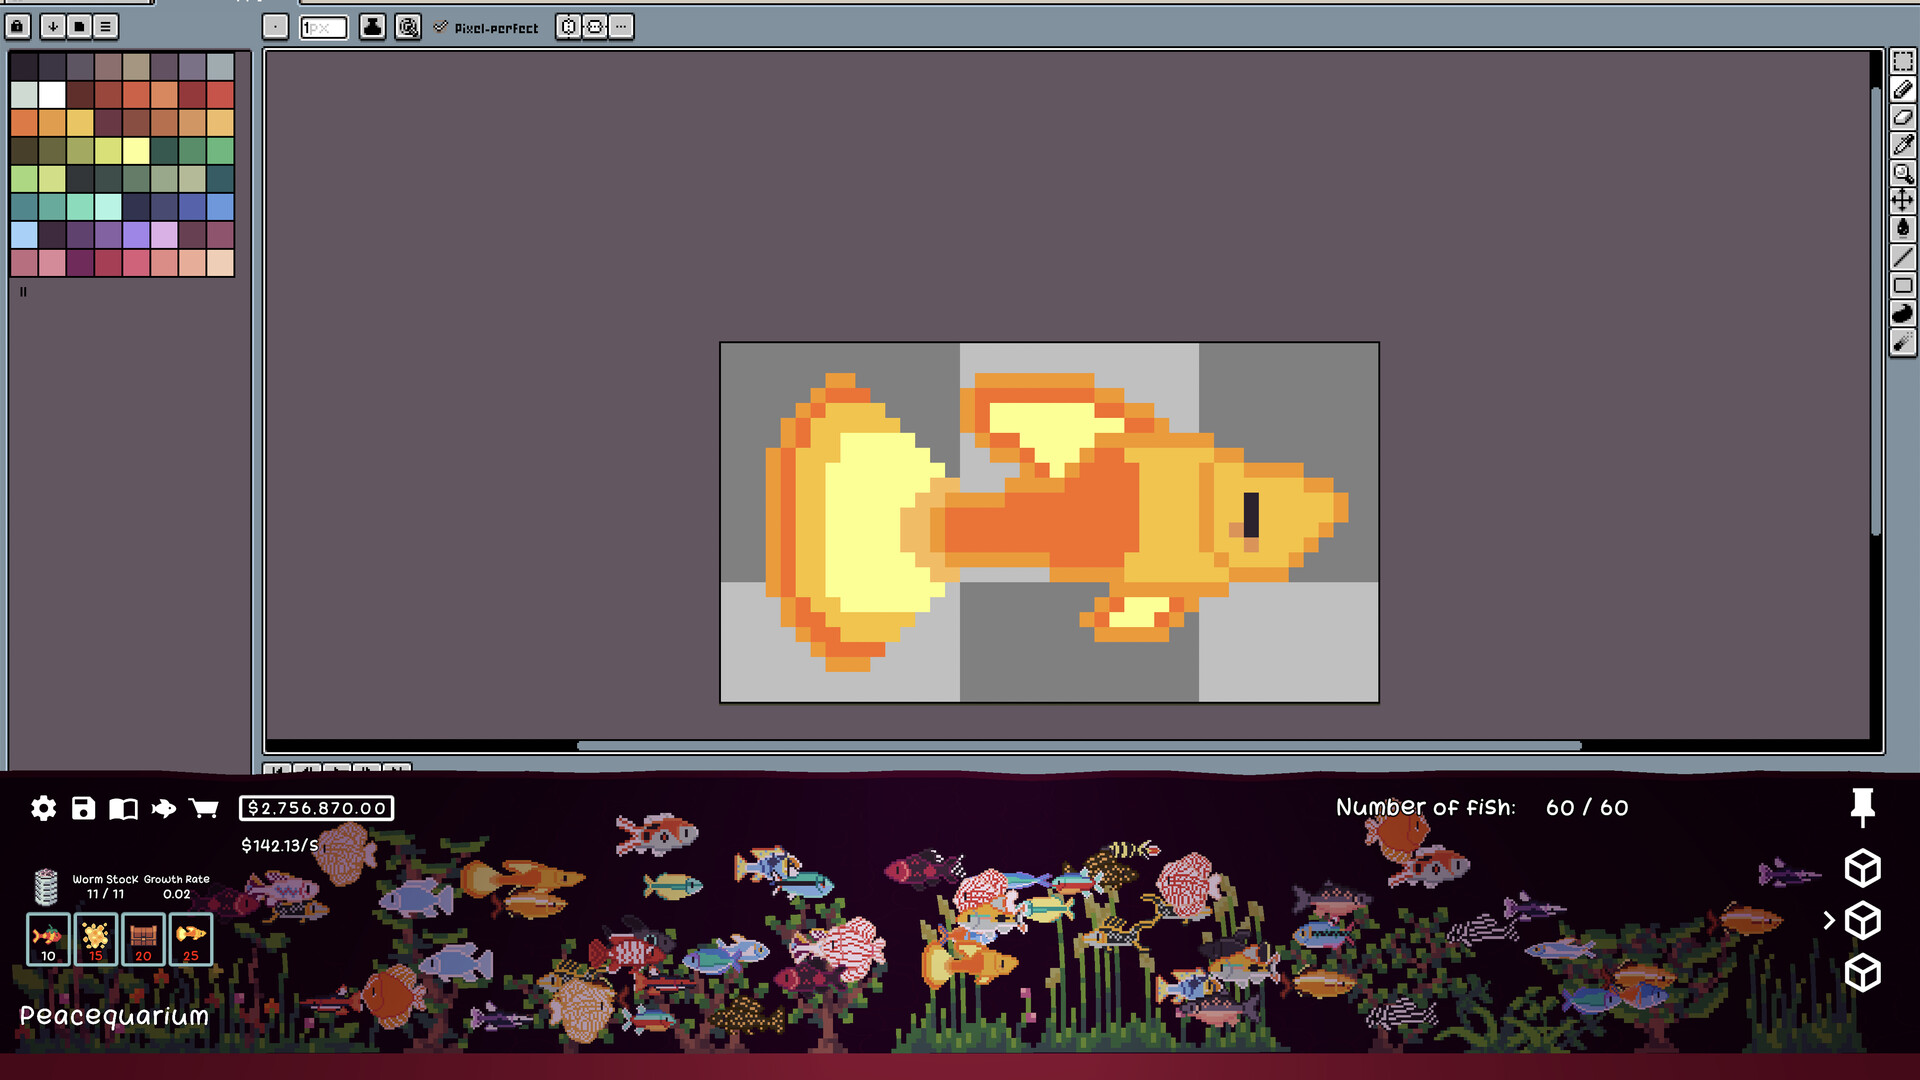Select the contour blob tool
This screenshot has width=1920, height=1080.
pos(1902,313)
